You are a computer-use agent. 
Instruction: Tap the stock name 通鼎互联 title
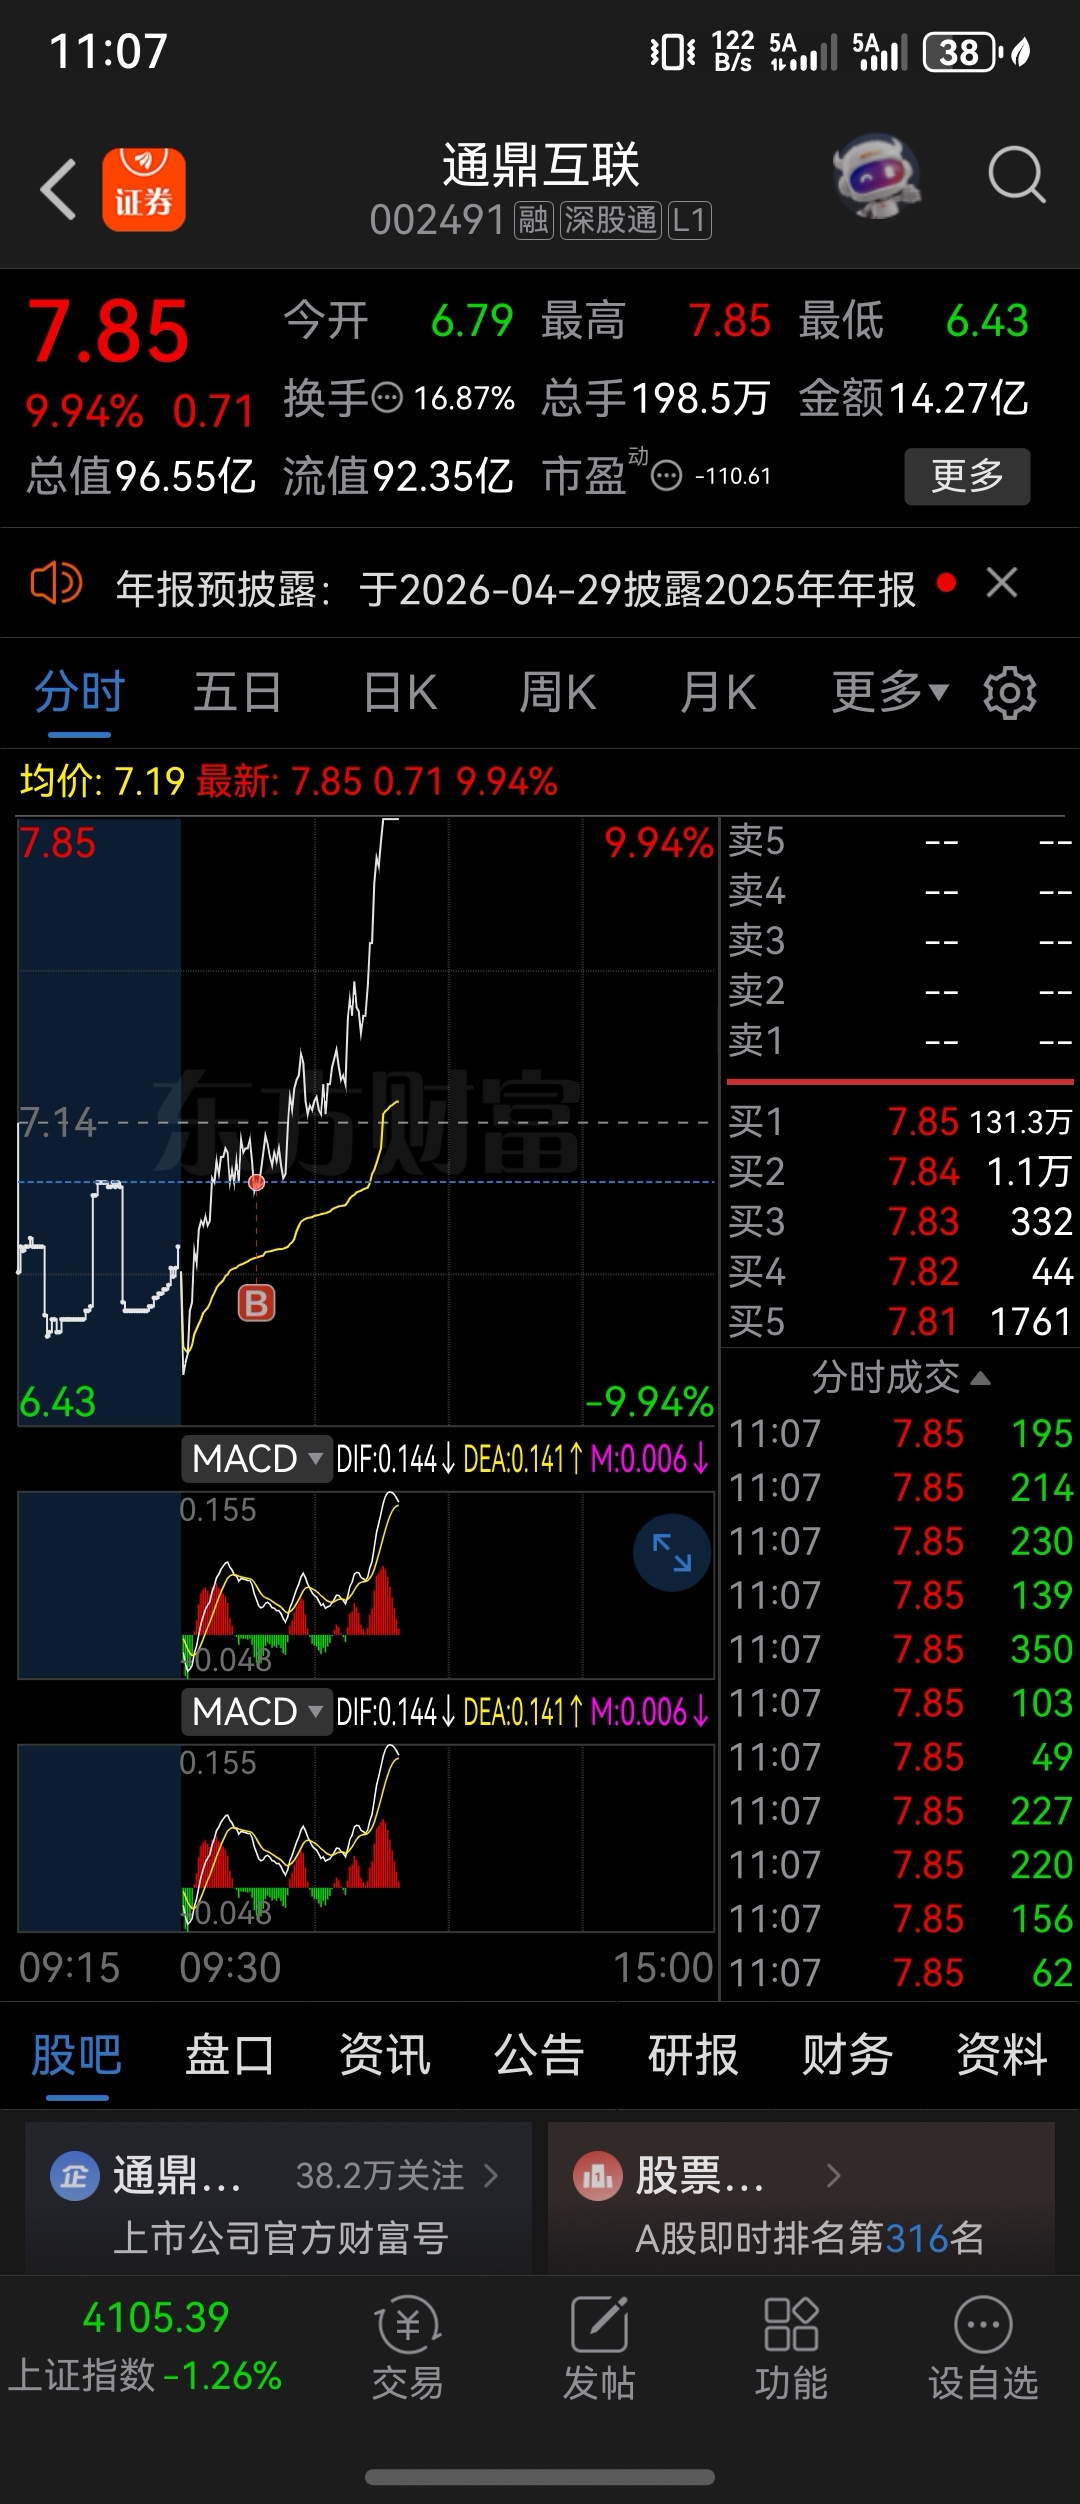(x=541, y=165)
